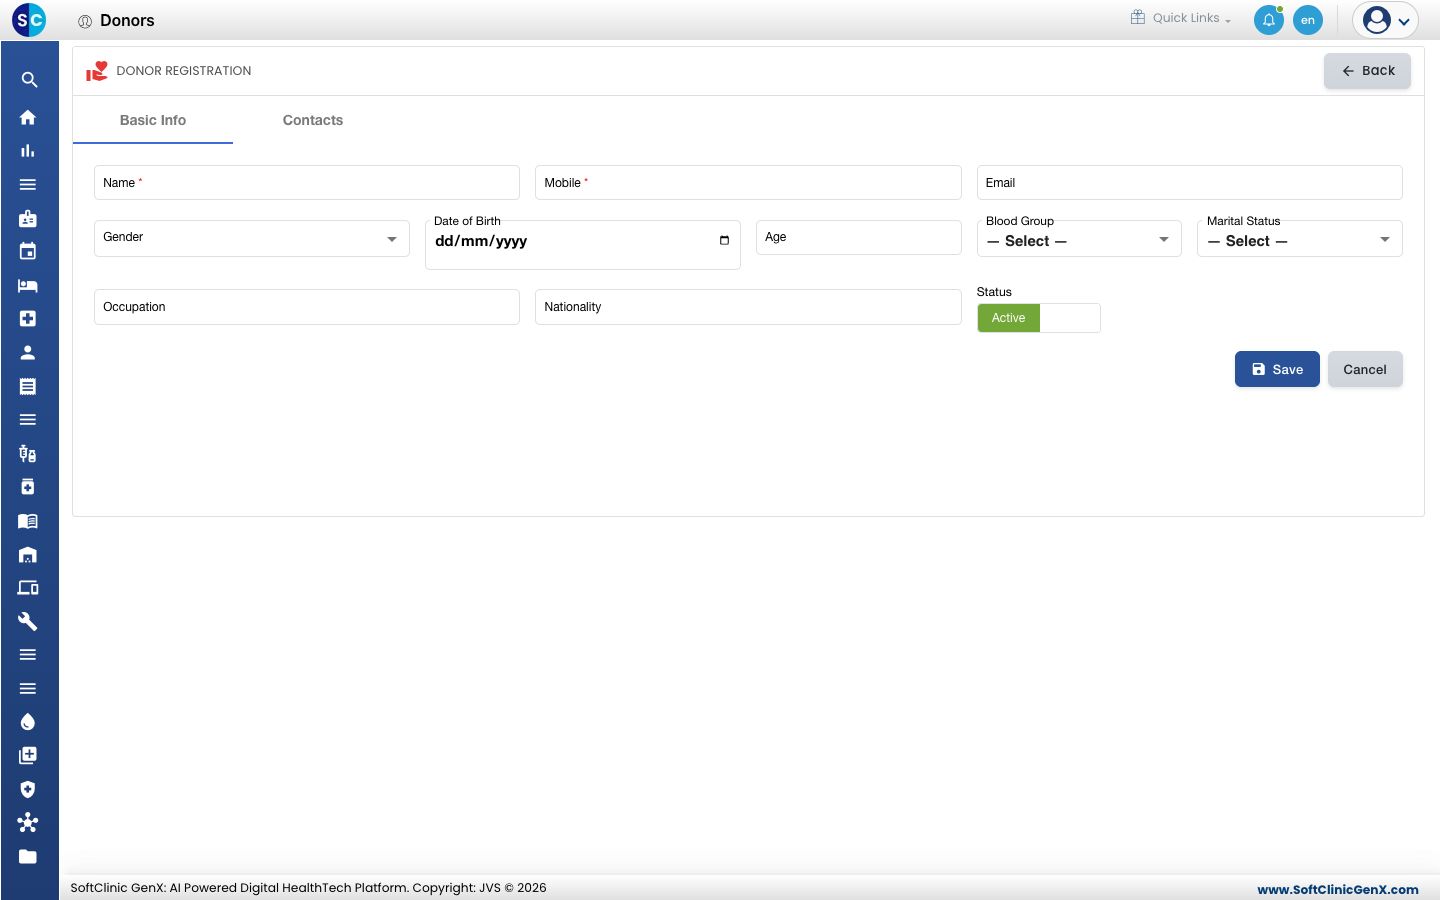Click the notification bell icon
This screenshot has width=1440, height=900.
(1269, 20)
